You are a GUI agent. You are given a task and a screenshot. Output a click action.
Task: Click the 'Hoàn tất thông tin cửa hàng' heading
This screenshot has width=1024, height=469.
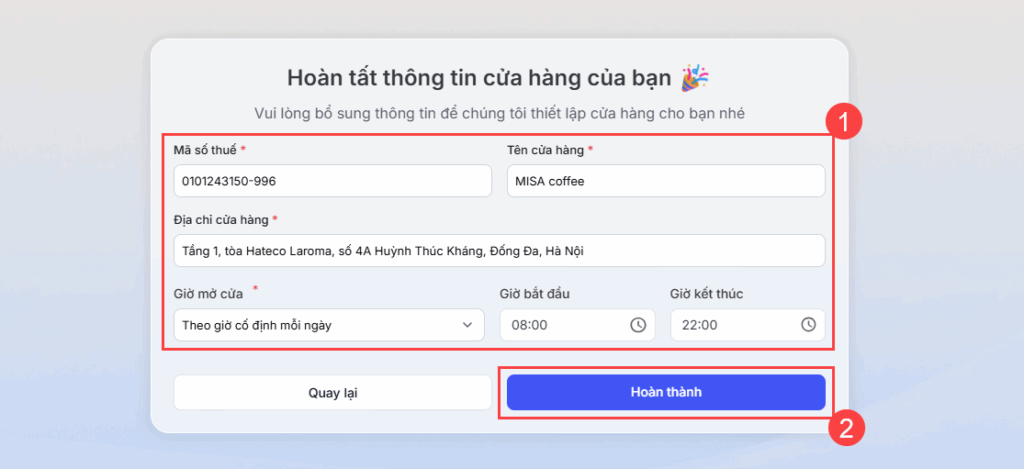click(x=478, y=78)
